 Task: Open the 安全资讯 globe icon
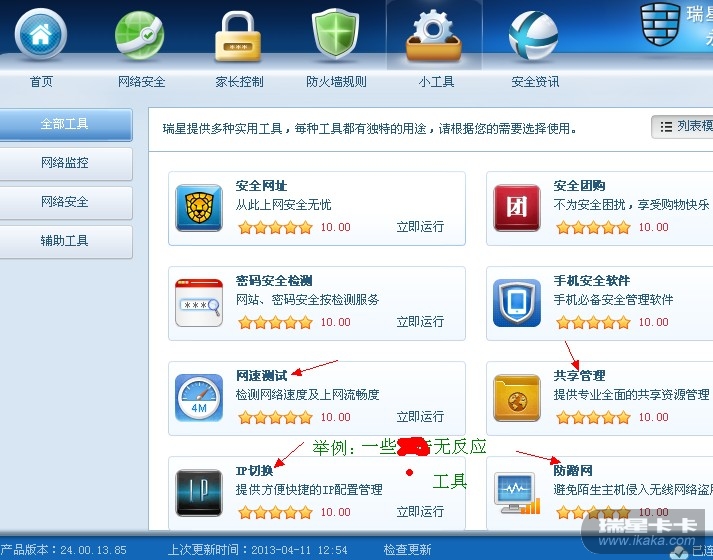coord(533,35)
